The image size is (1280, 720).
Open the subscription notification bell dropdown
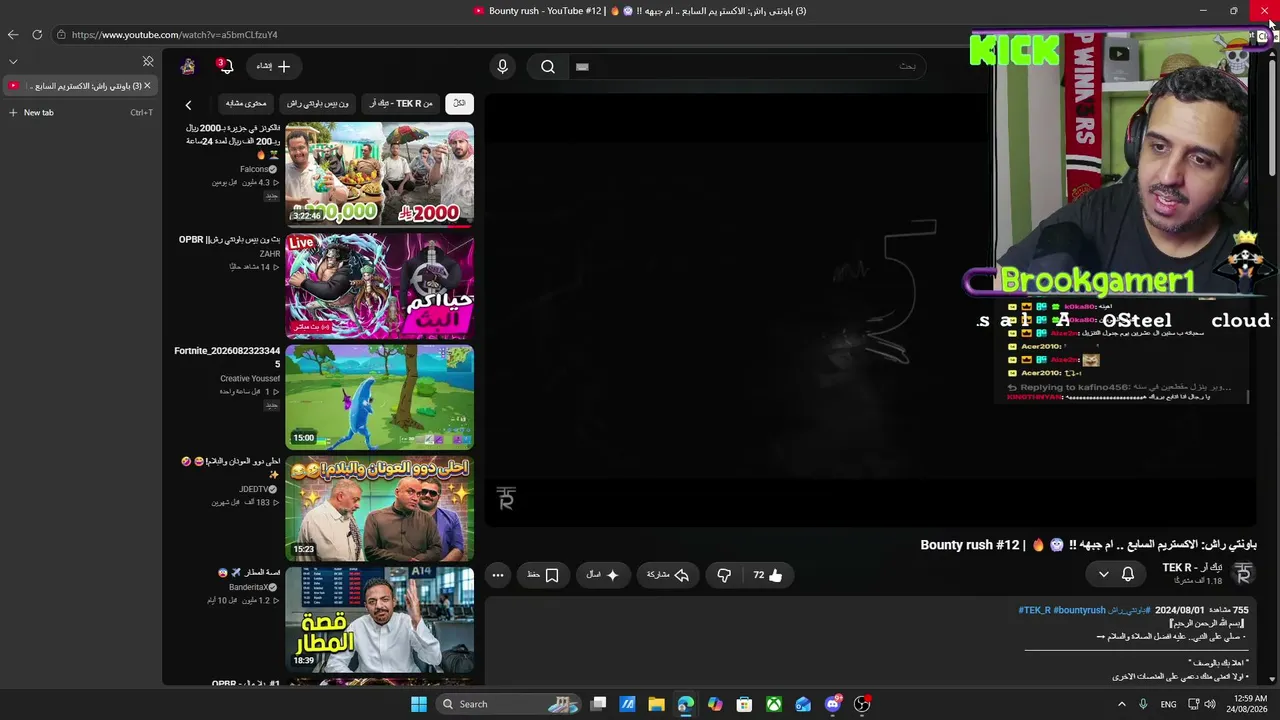[1116, 574]
